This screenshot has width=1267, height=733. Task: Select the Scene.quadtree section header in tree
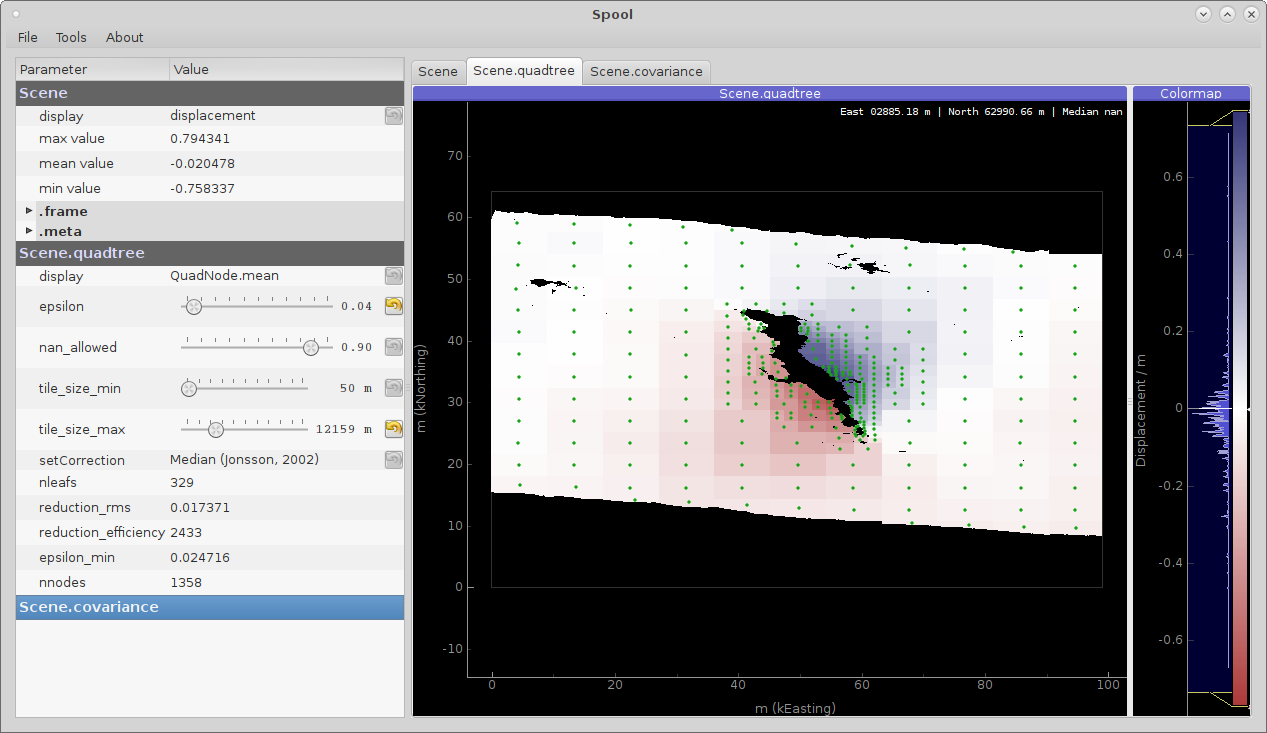click(x=210, y=253)
